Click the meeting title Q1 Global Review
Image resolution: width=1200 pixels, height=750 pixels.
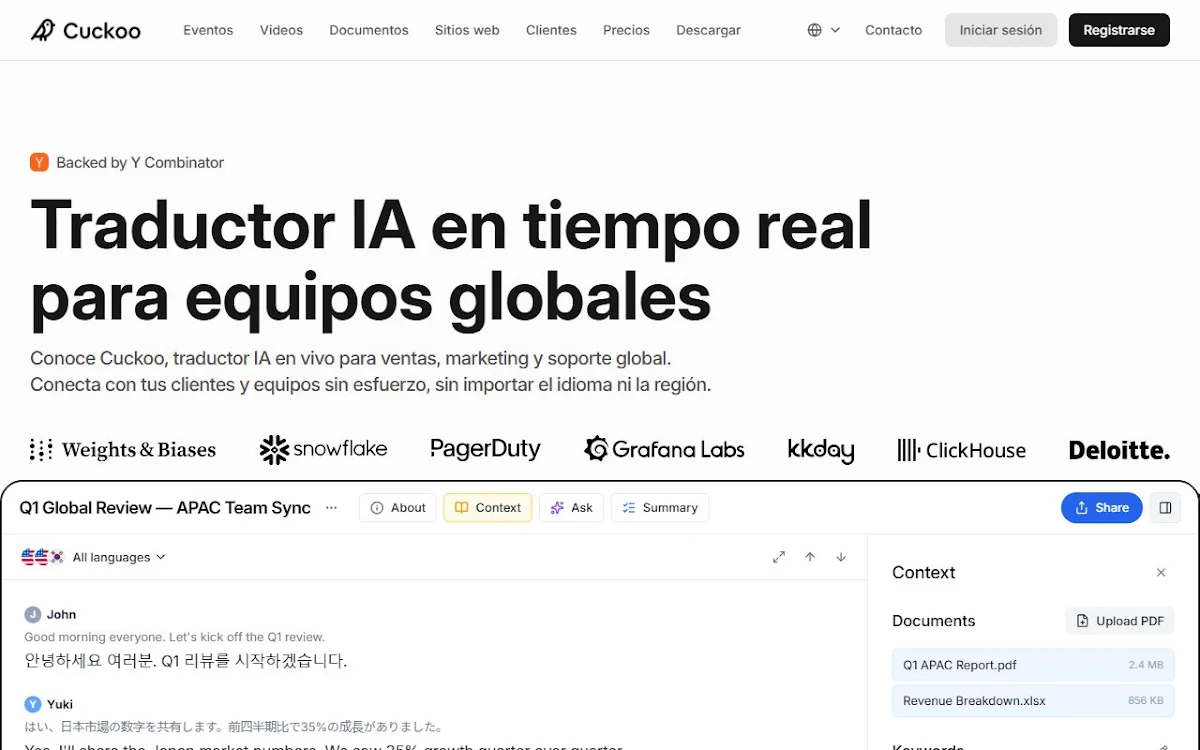click(165, 508)
